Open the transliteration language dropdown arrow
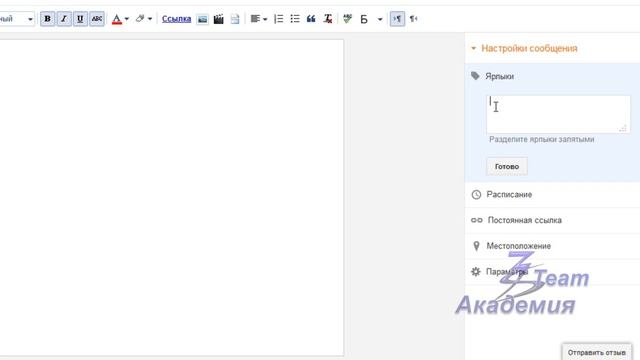This screenshot has width=640, height=360. pos(380,19)
